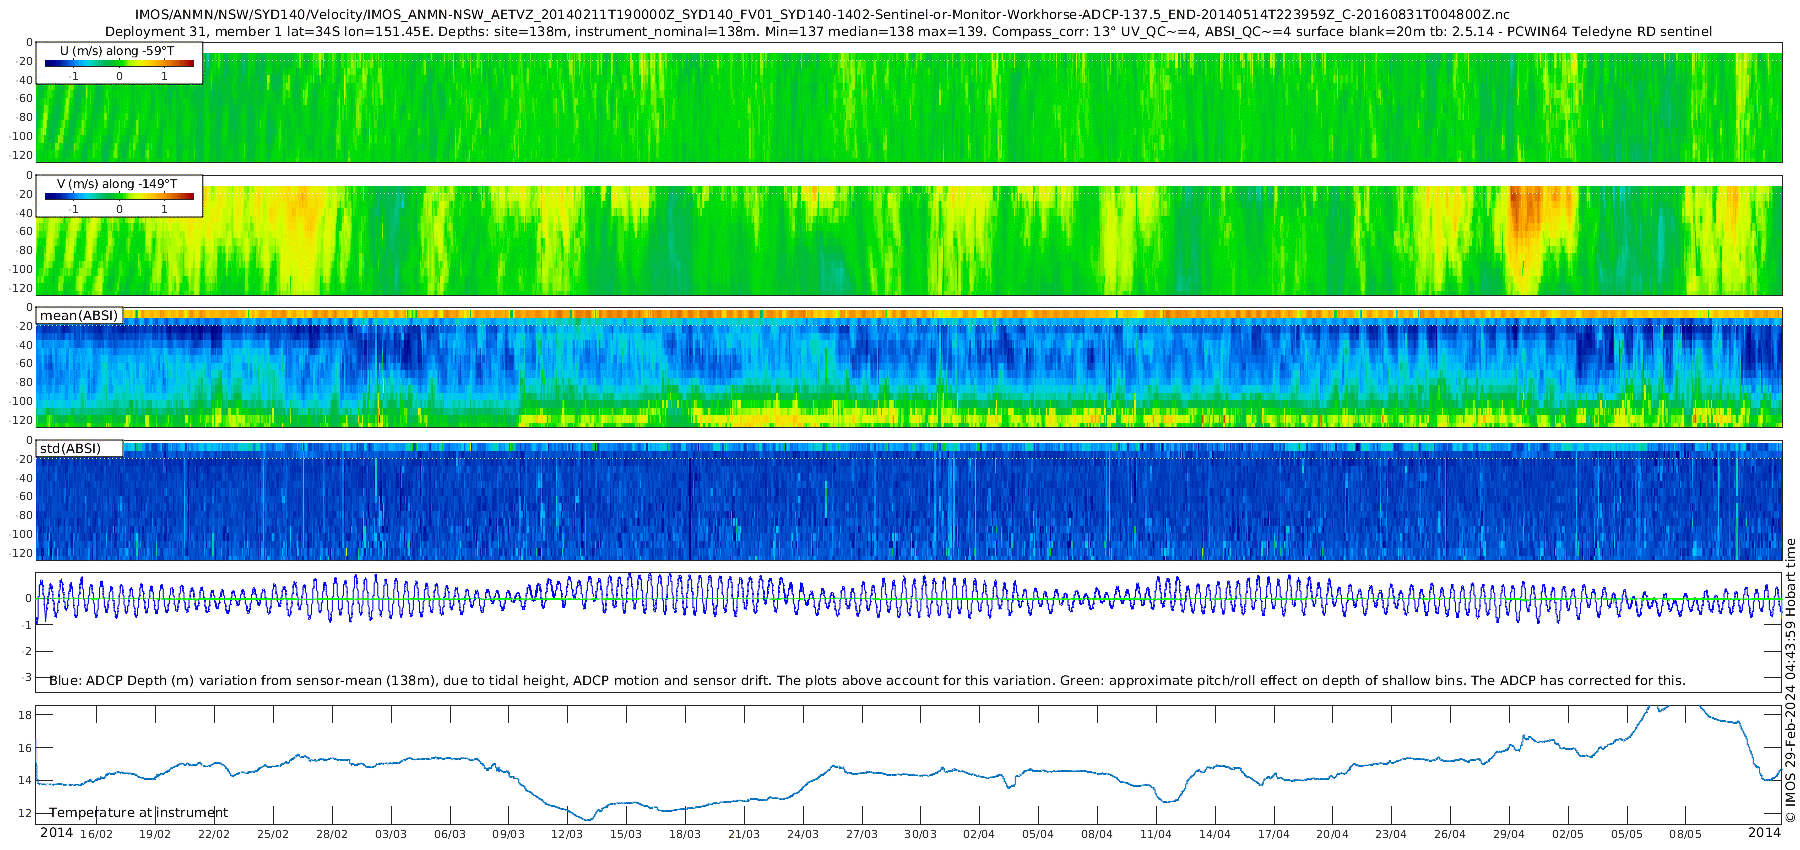Click the 2014 year label at right end
This screenshot has width=1800, height=850.
coord(1764,832)
